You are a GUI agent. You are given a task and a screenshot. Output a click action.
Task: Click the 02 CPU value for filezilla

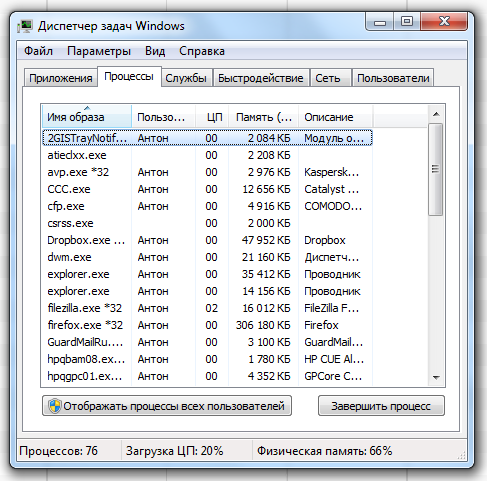(211, 308)
